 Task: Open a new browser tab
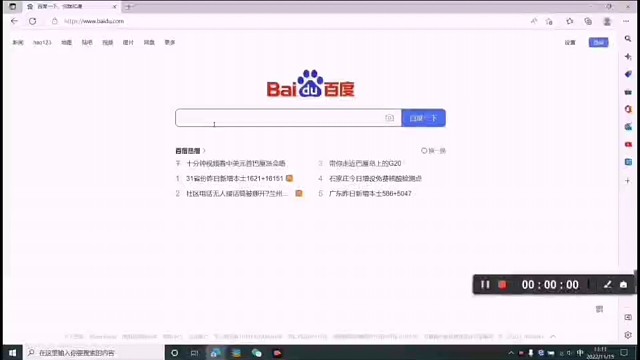click(x=129, y=7)
